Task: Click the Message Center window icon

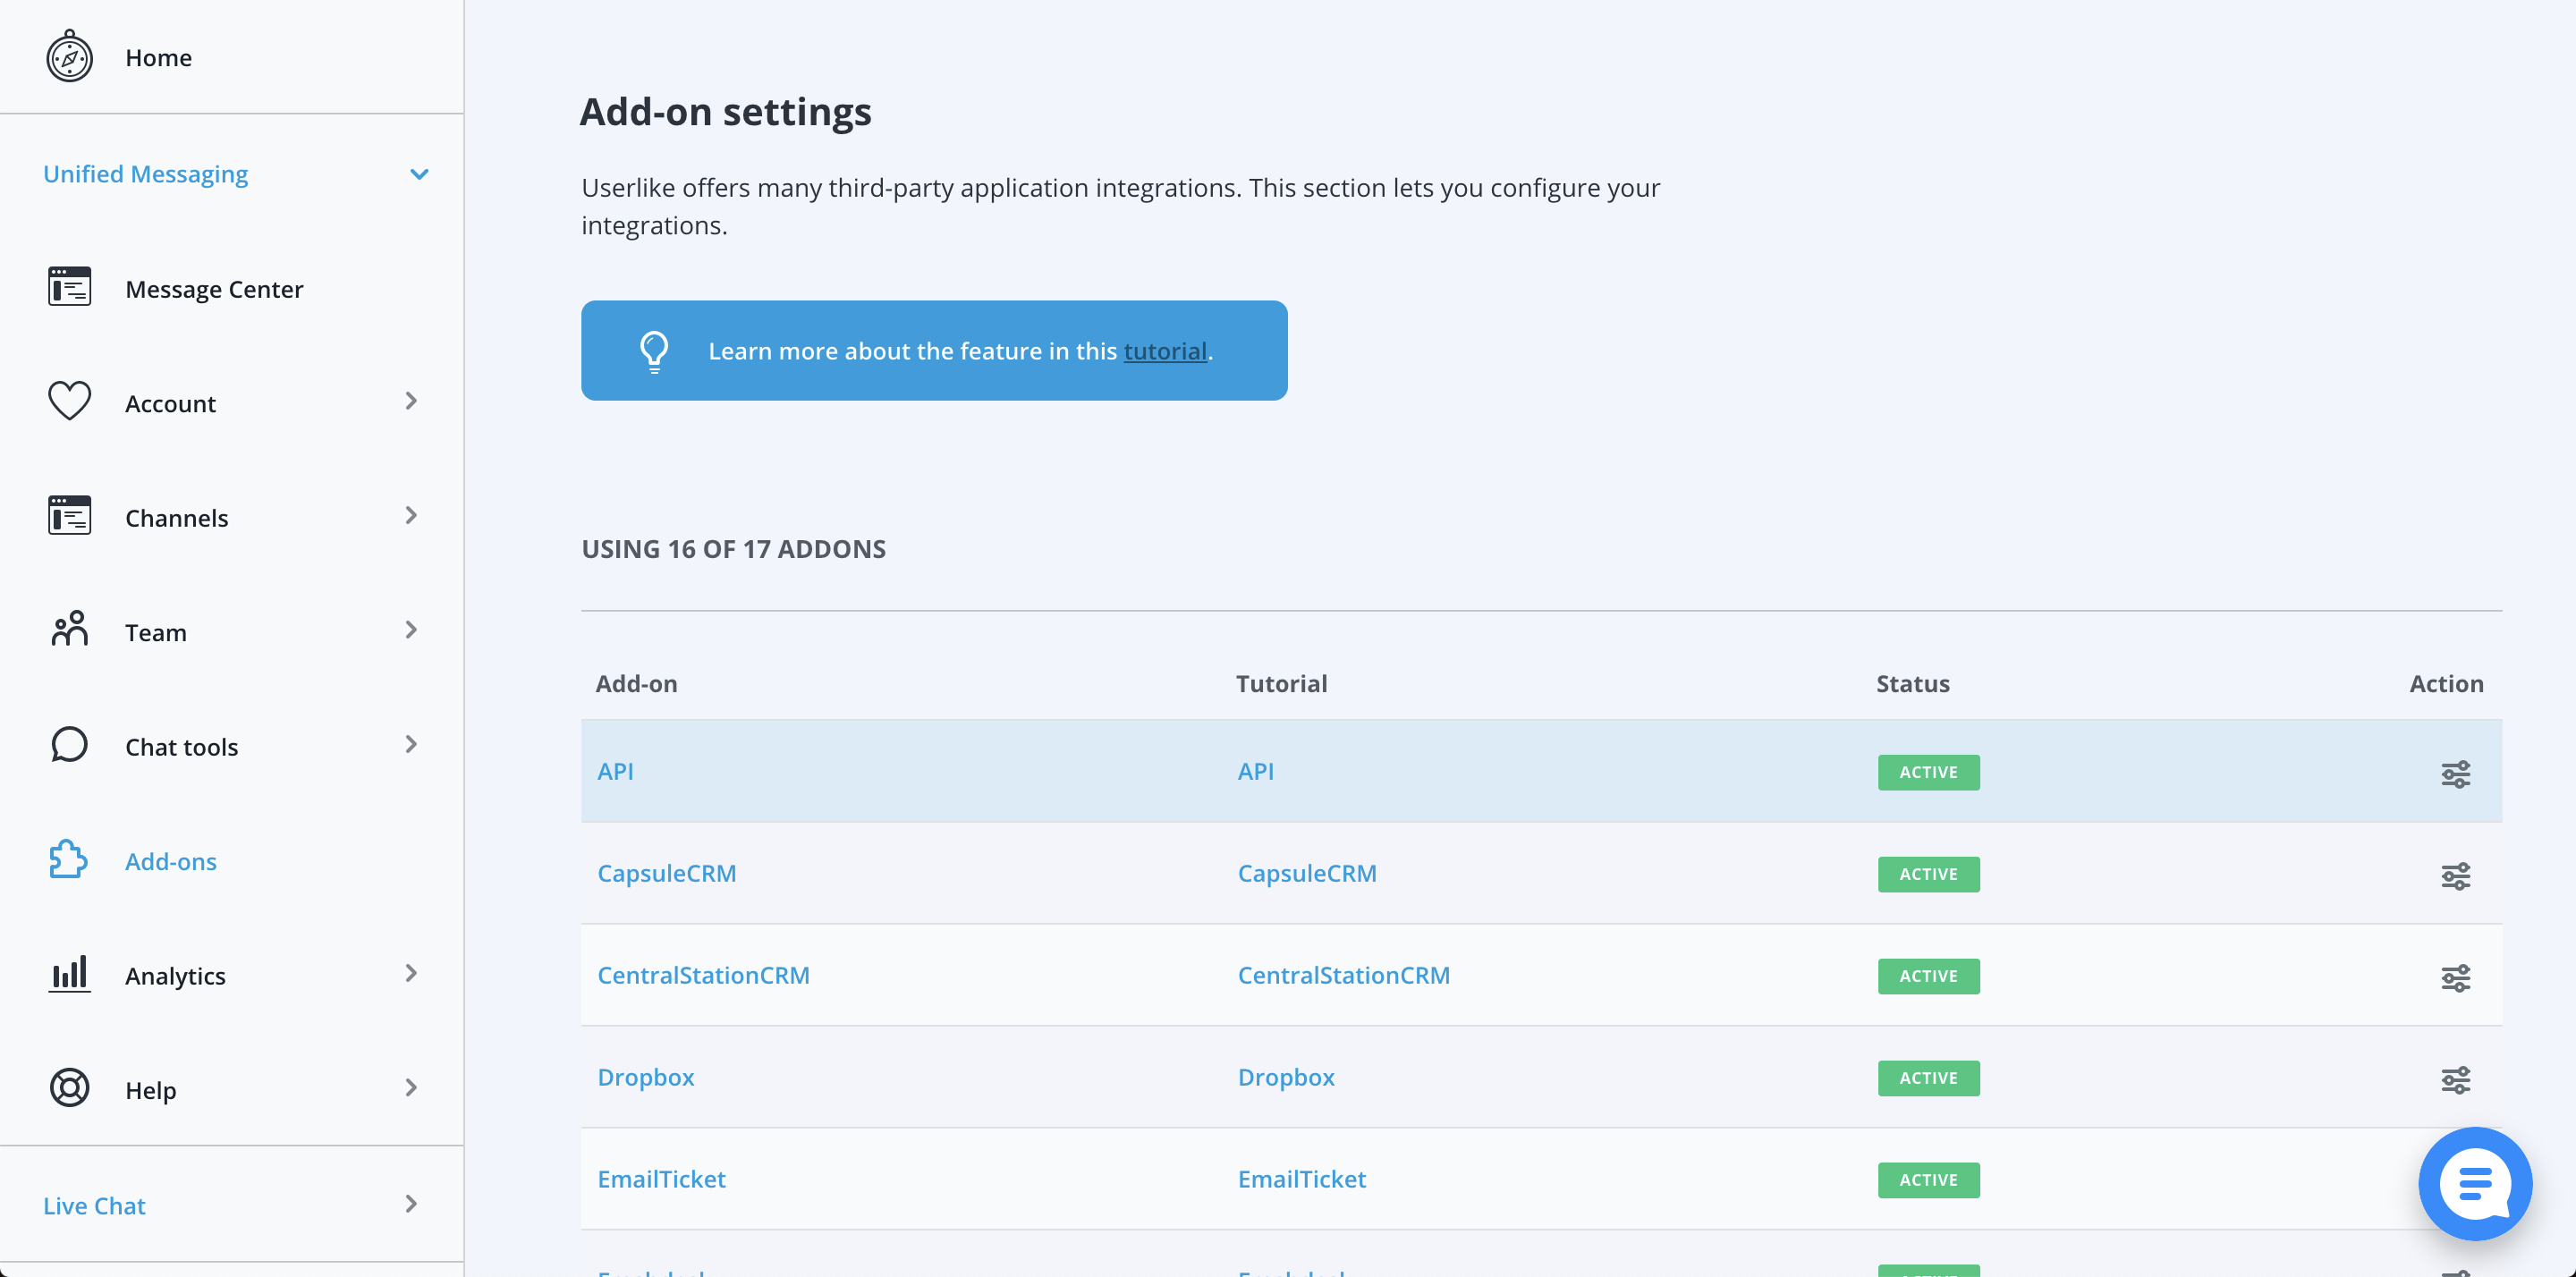Action: [x=69, y=287]
